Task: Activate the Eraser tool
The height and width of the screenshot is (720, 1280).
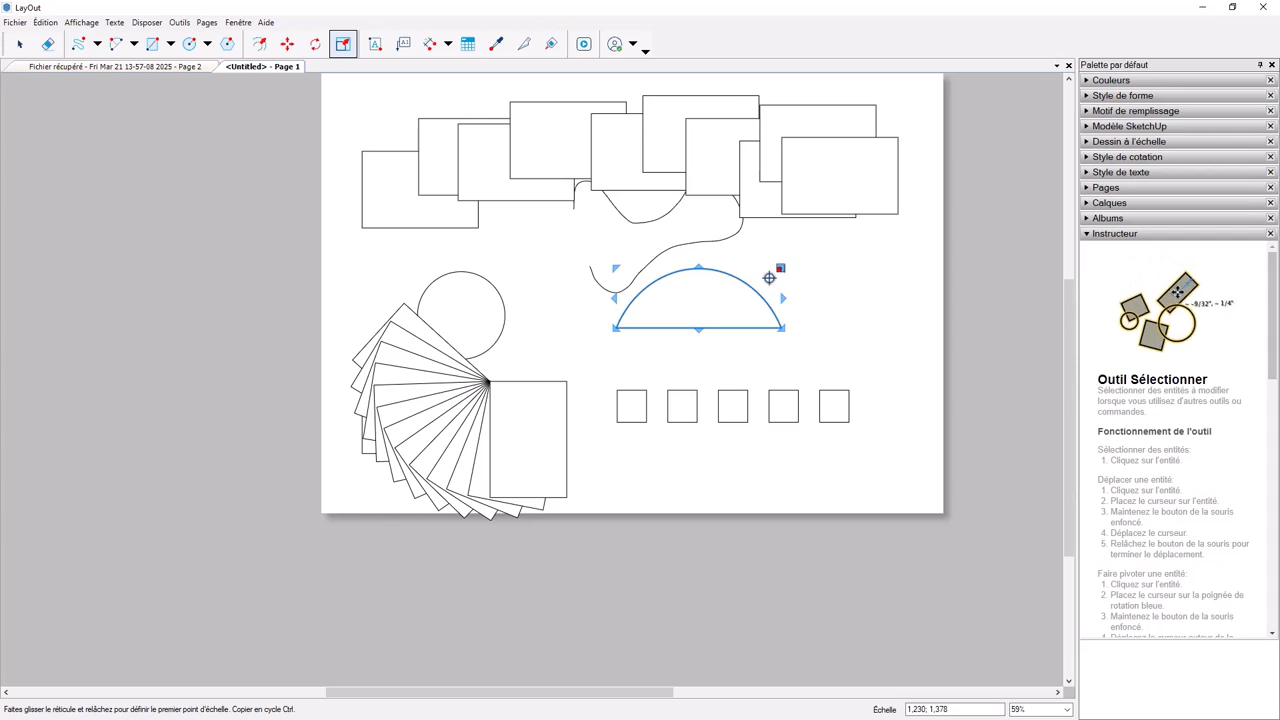Action: pyautogui.click(x=48, y=43)
